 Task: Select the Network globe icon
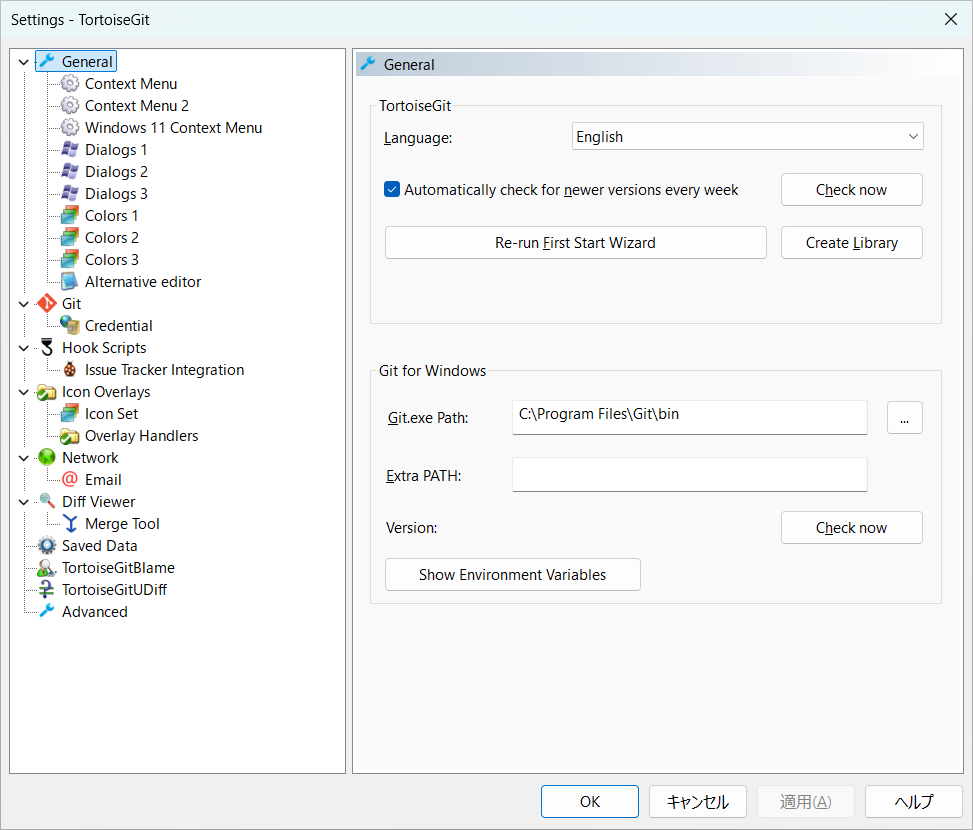[47, 457]
